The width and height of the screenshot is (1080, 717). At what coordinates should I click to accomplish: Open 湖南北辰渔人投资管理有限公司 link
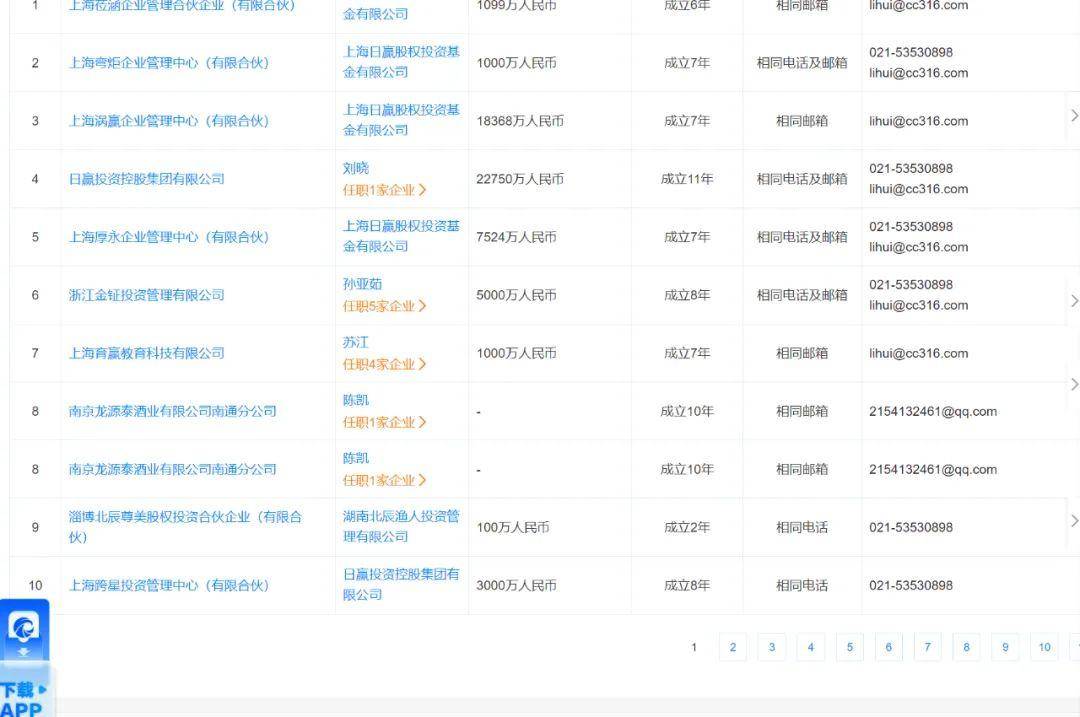401,526
